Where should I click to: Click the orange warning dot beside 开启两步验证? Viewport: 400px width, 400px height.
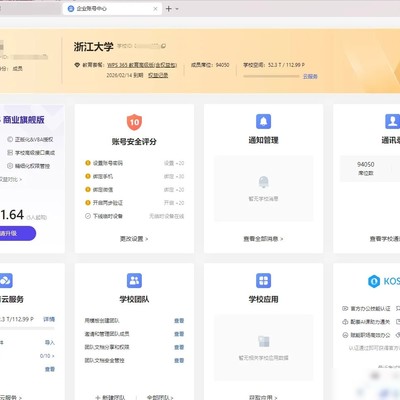[88, 203]
